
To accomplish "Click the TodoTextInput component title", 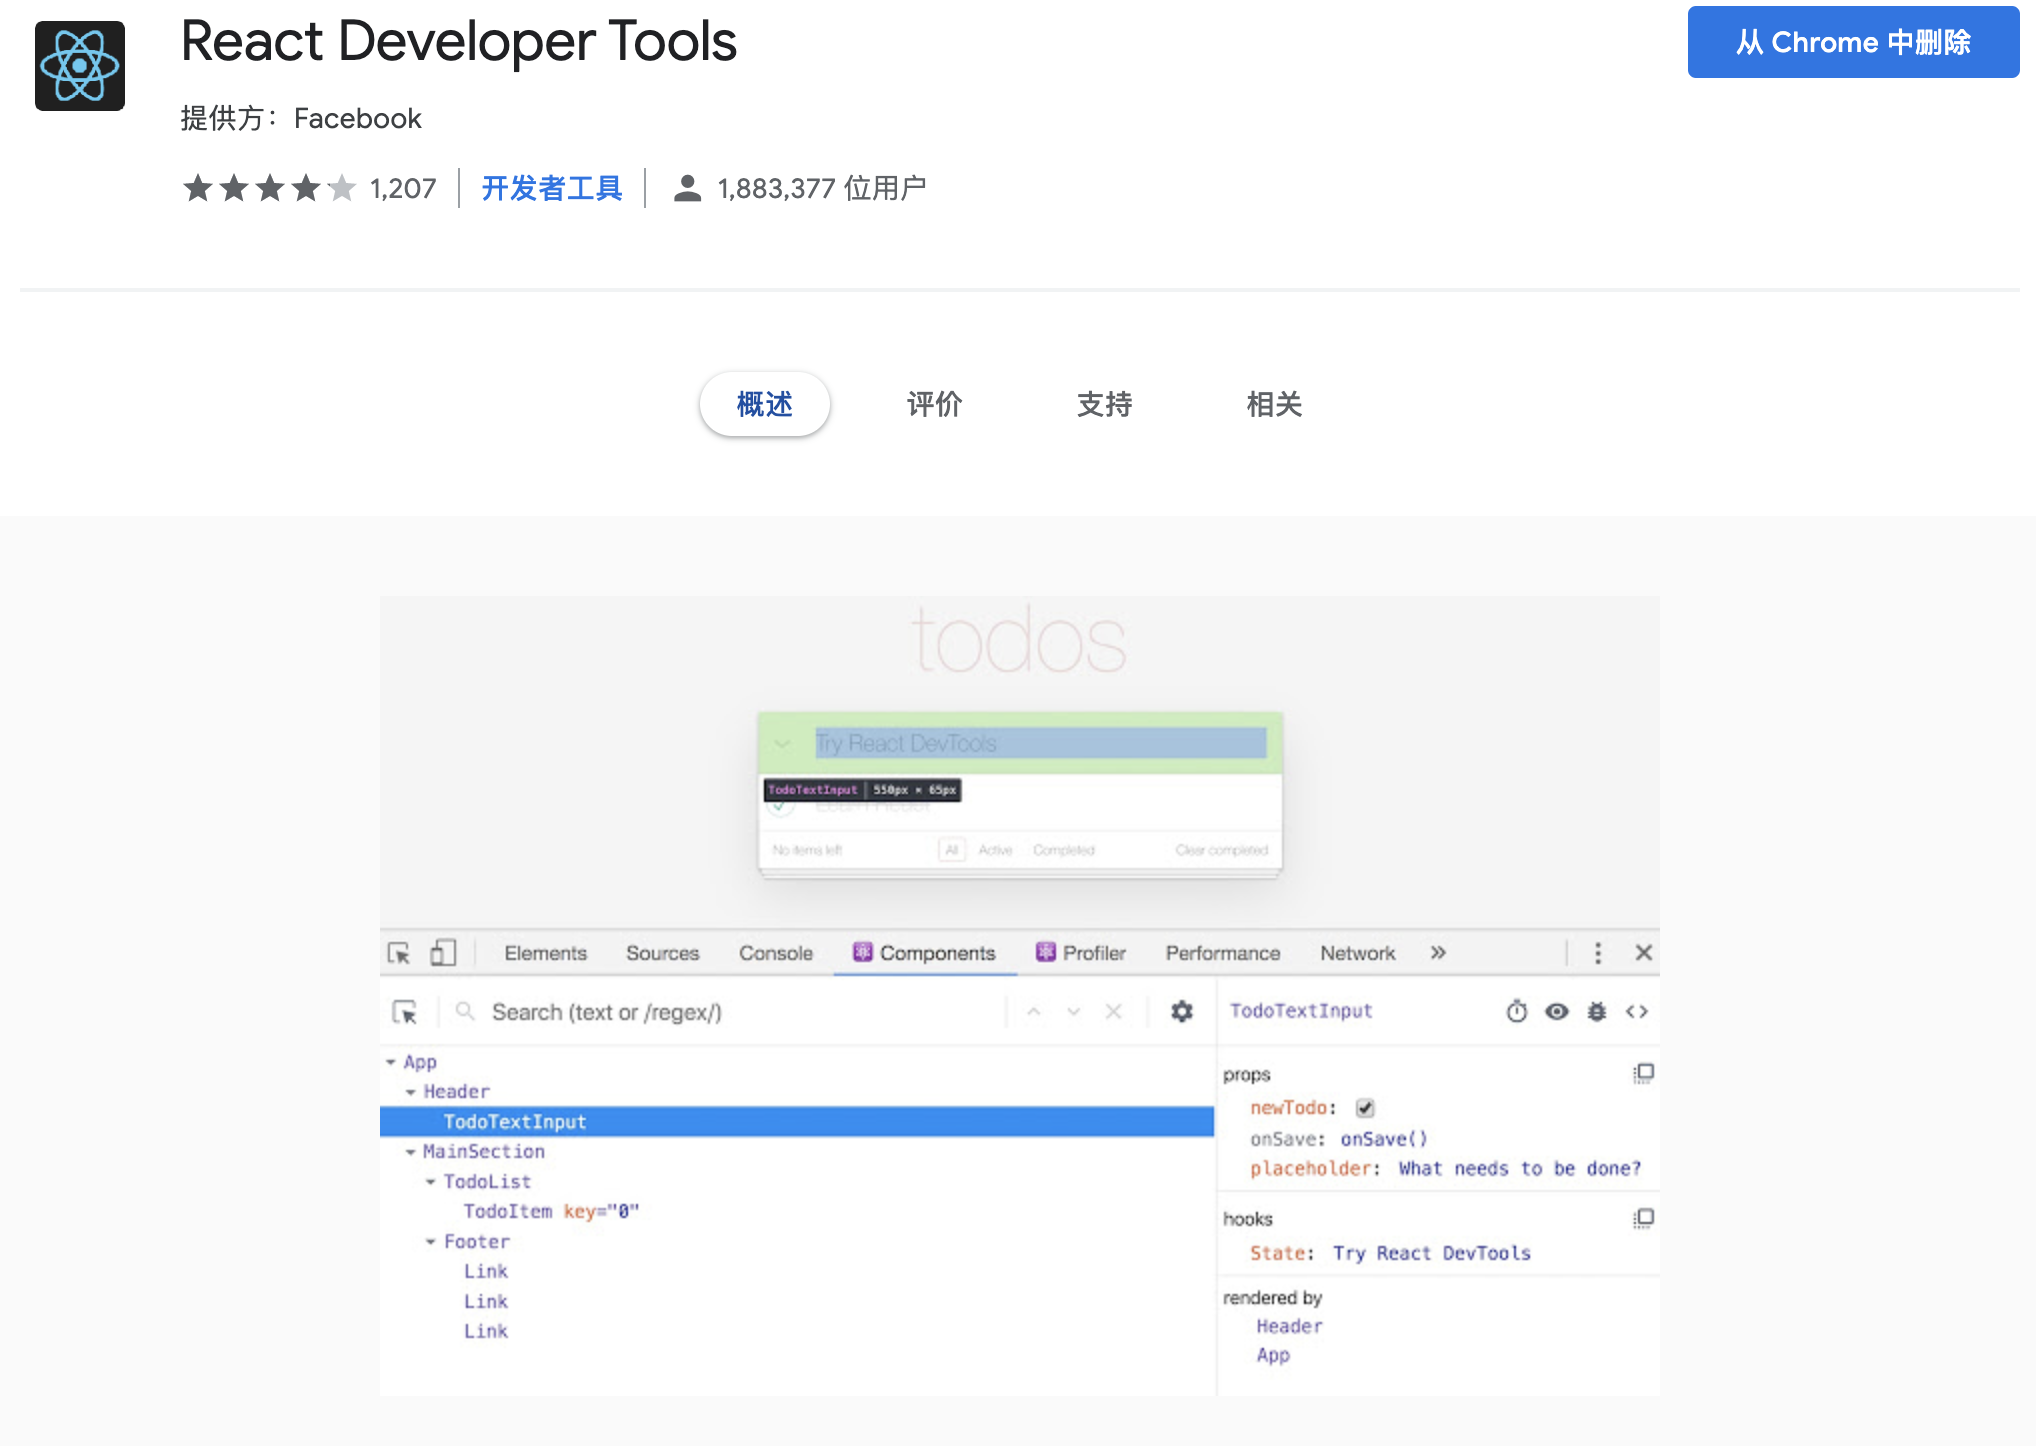I will [x=1301, y=1010].
